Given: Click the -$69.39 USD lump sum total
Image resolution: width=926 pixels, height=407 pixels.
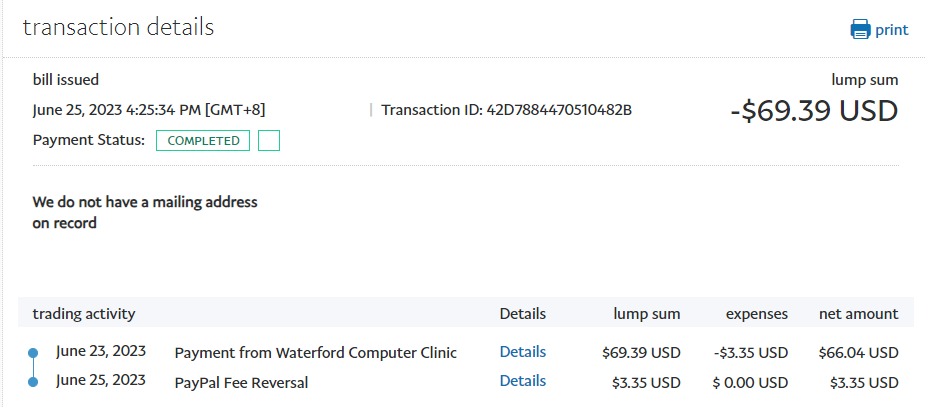Looking at the screenshot, I should 814,112.
